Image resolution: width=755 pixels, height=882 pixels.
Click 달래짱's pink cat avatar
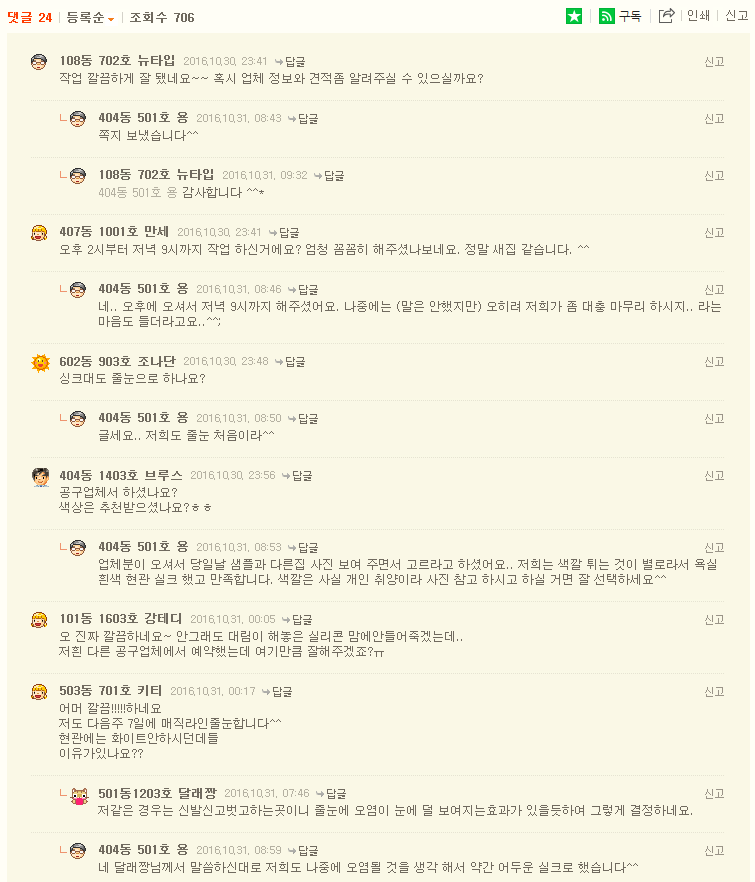click(79, 795)
